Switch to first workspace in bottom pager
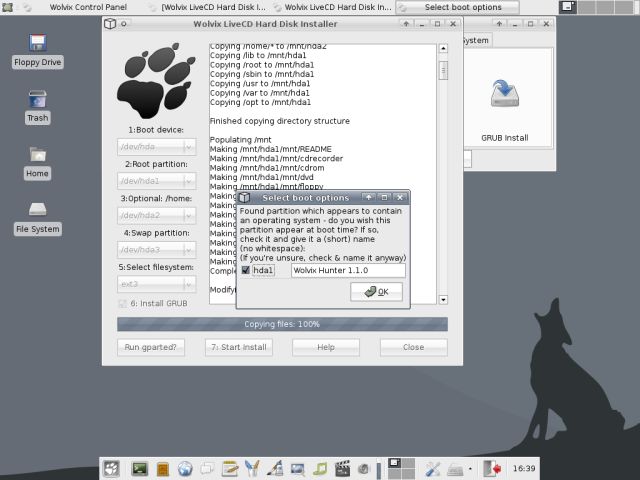 [394, 463]
